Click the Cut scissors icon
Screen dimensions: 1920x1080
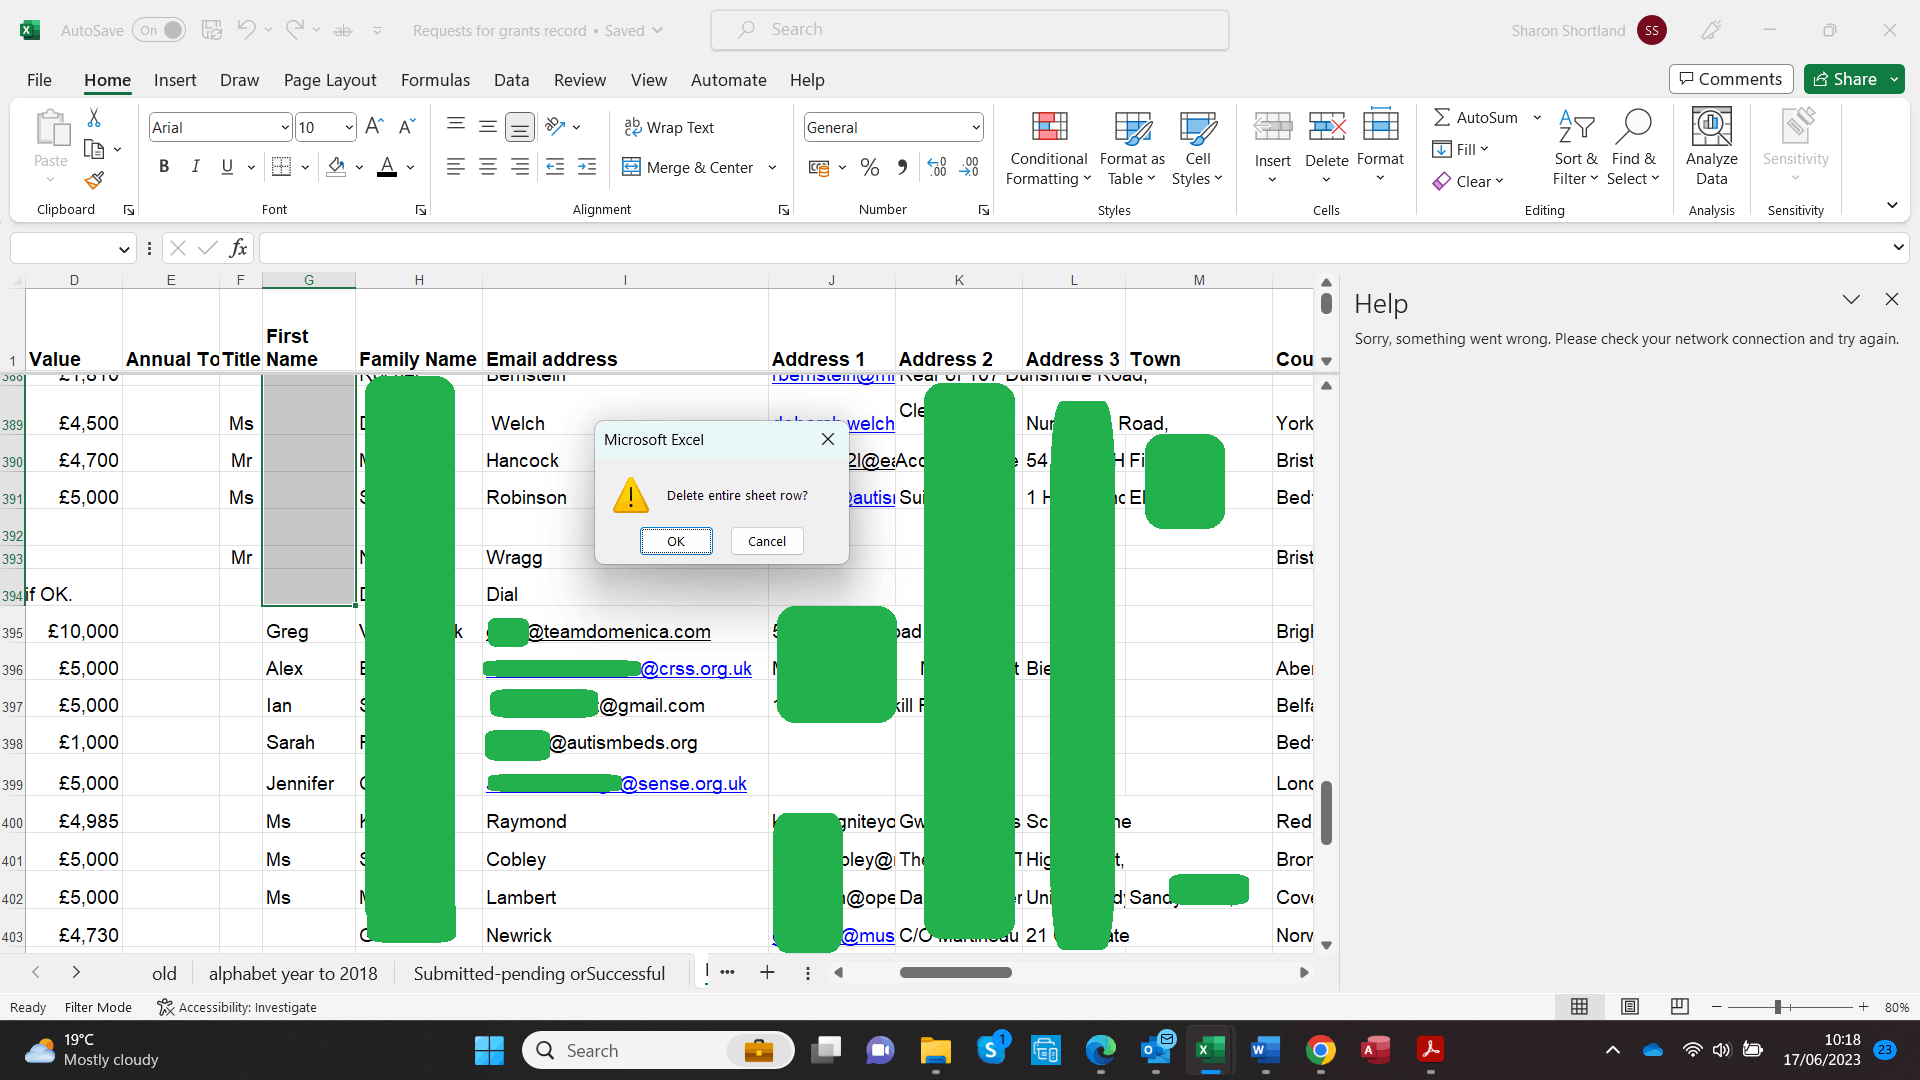pyautogui.click(x=94, y=118)
